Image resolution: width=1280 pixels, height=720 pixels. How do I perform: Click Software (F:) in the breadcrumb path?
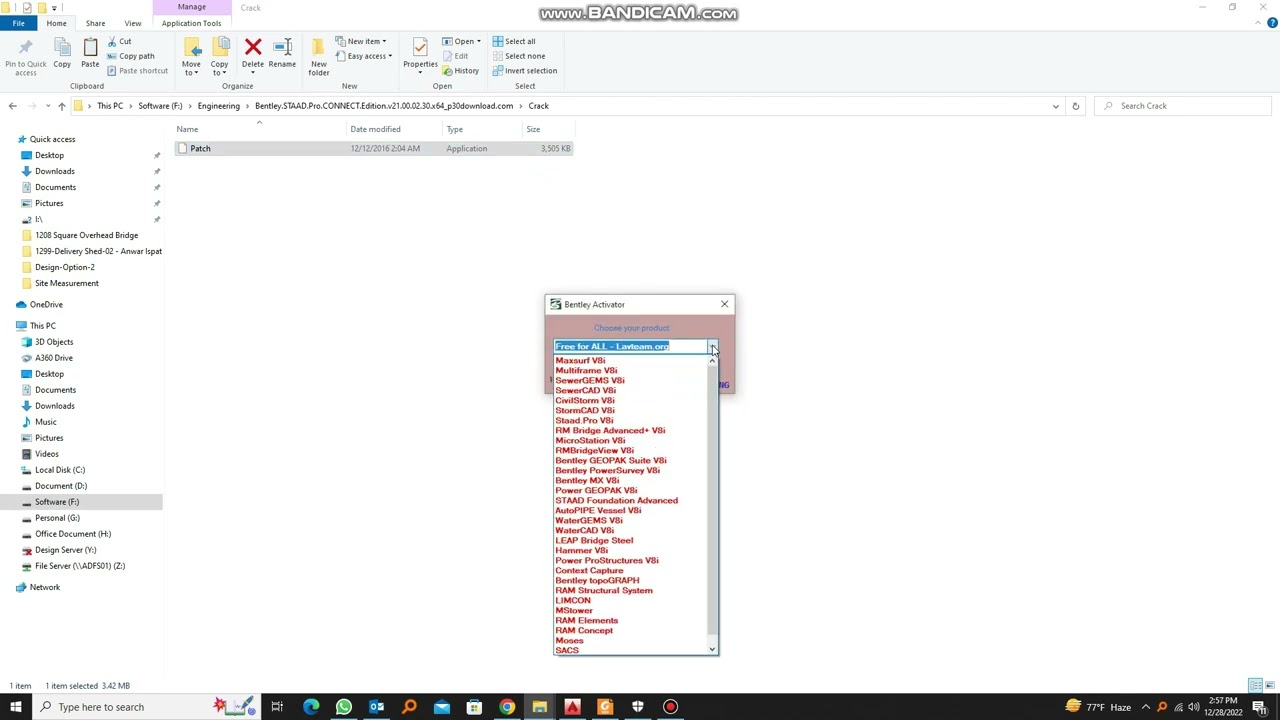point(160,106)
